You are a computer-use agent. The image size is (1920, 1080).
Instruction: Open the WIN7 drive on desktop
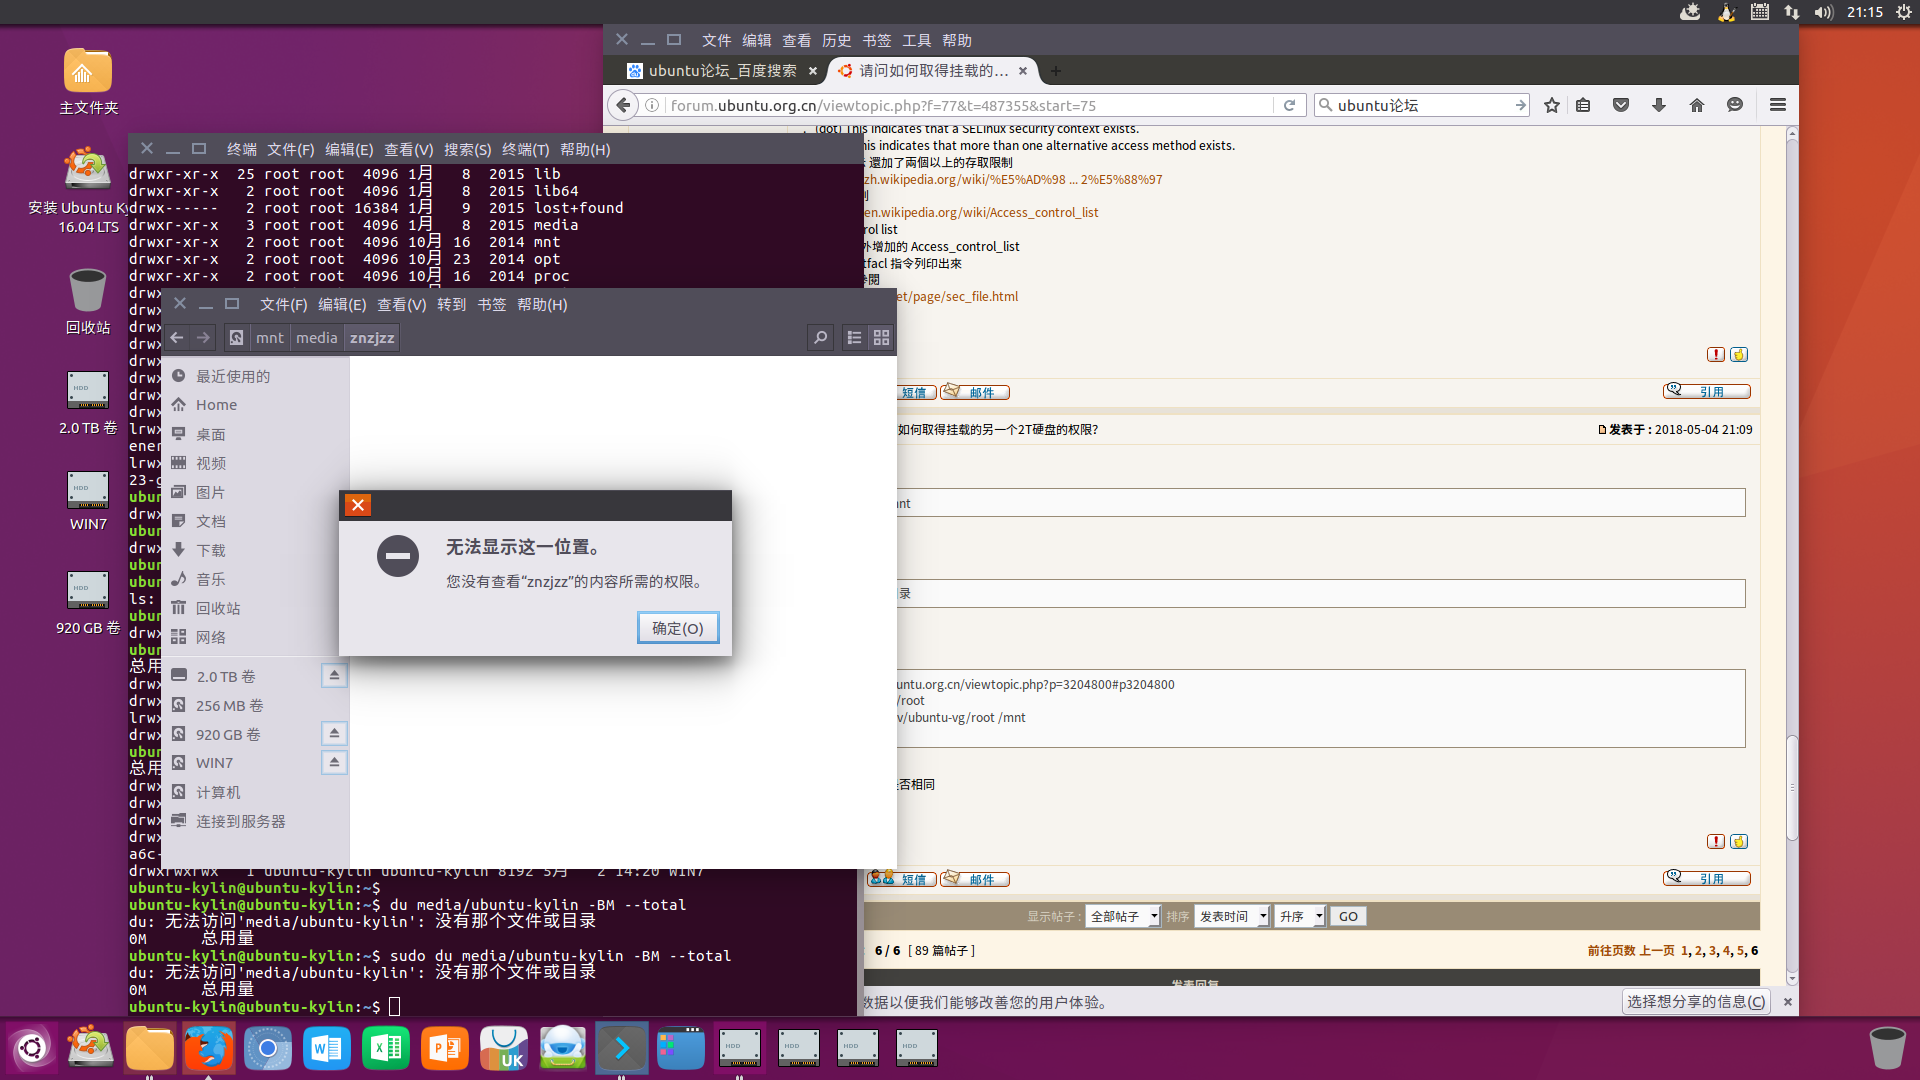click(x=88, y=501)
